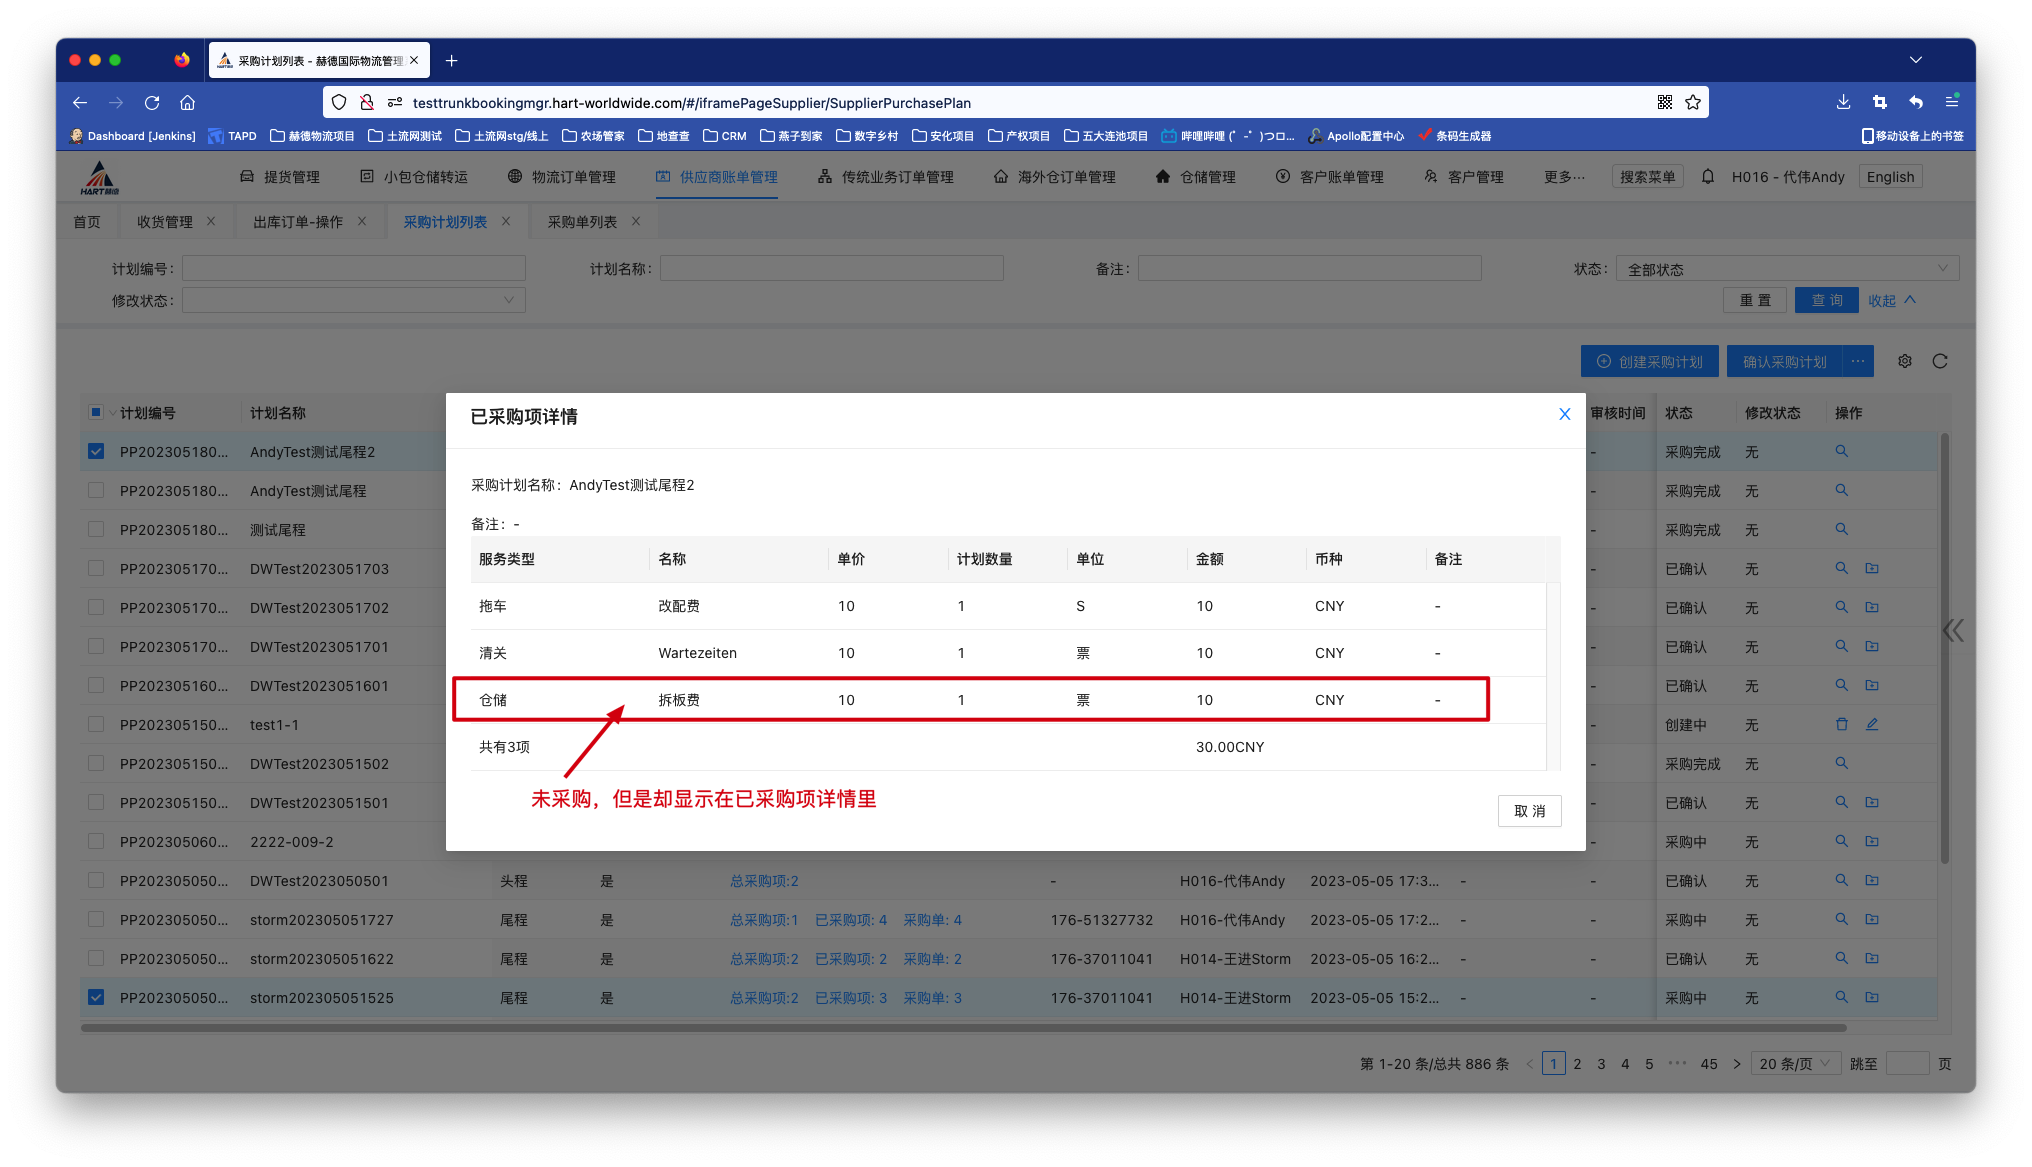Click the view magnifier icon for storm202305051525 row
The width and height of the screenshot is (2032, 1167).
[1841, 997]
